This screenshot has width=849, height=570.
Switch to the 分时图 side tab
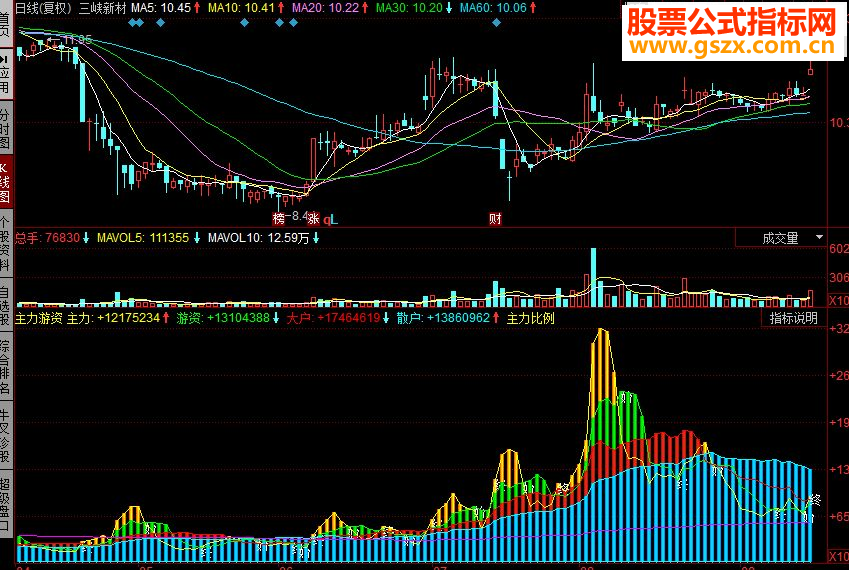[x=5, y=129]
